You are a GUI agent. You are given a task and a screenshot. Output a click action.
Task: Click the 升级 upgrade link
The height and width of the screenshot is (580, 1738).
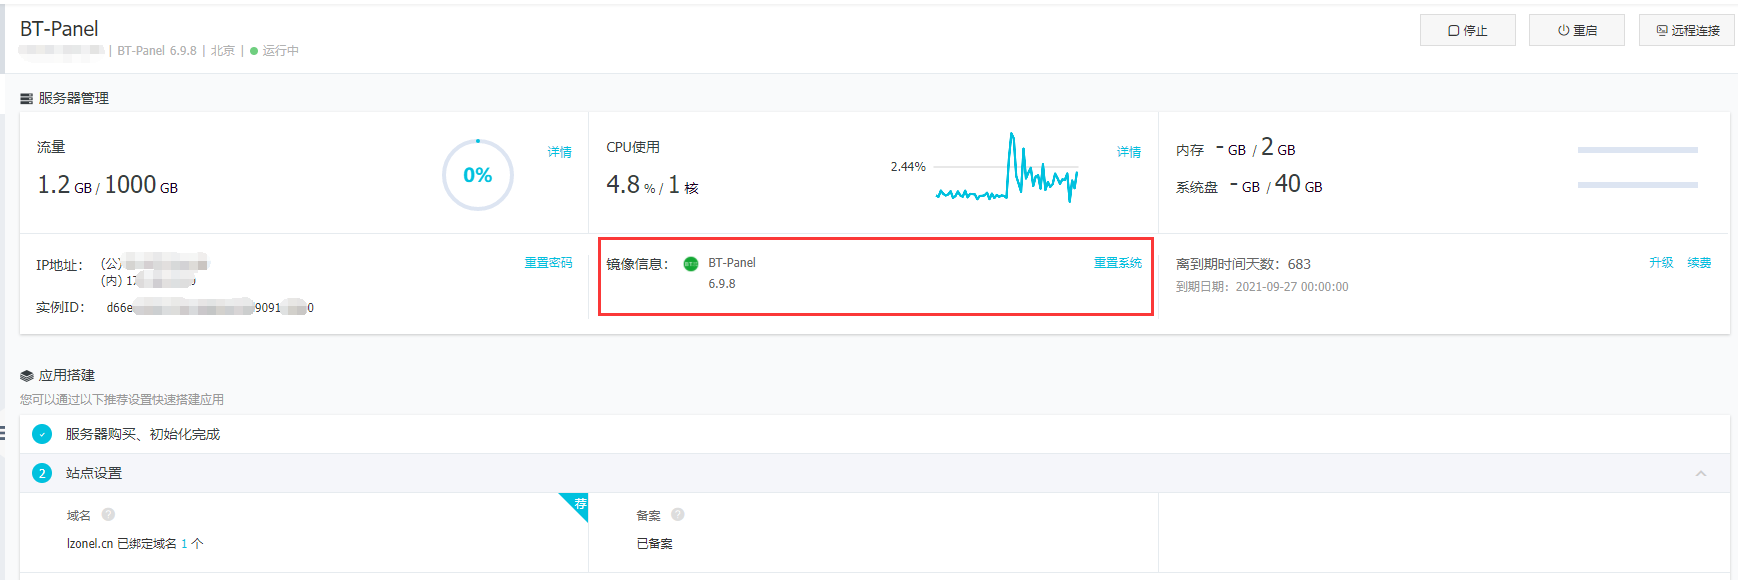coord(1661,263)
